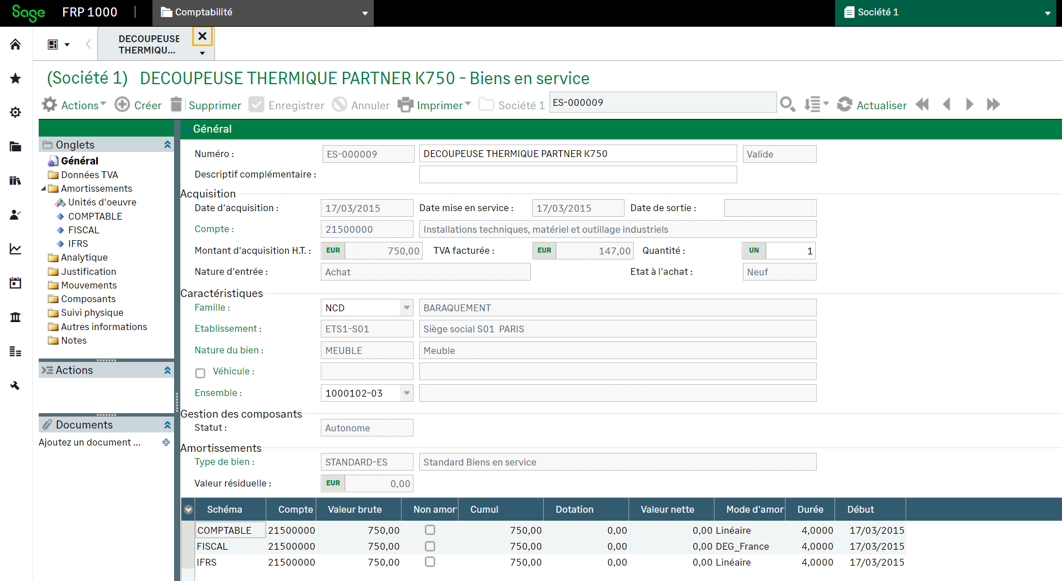Switch to the DECOUPEUSE THERMIQUE tab
The height and width of the screenshot is (581, 1062).
pyautogui.click(x=147, y=43)
